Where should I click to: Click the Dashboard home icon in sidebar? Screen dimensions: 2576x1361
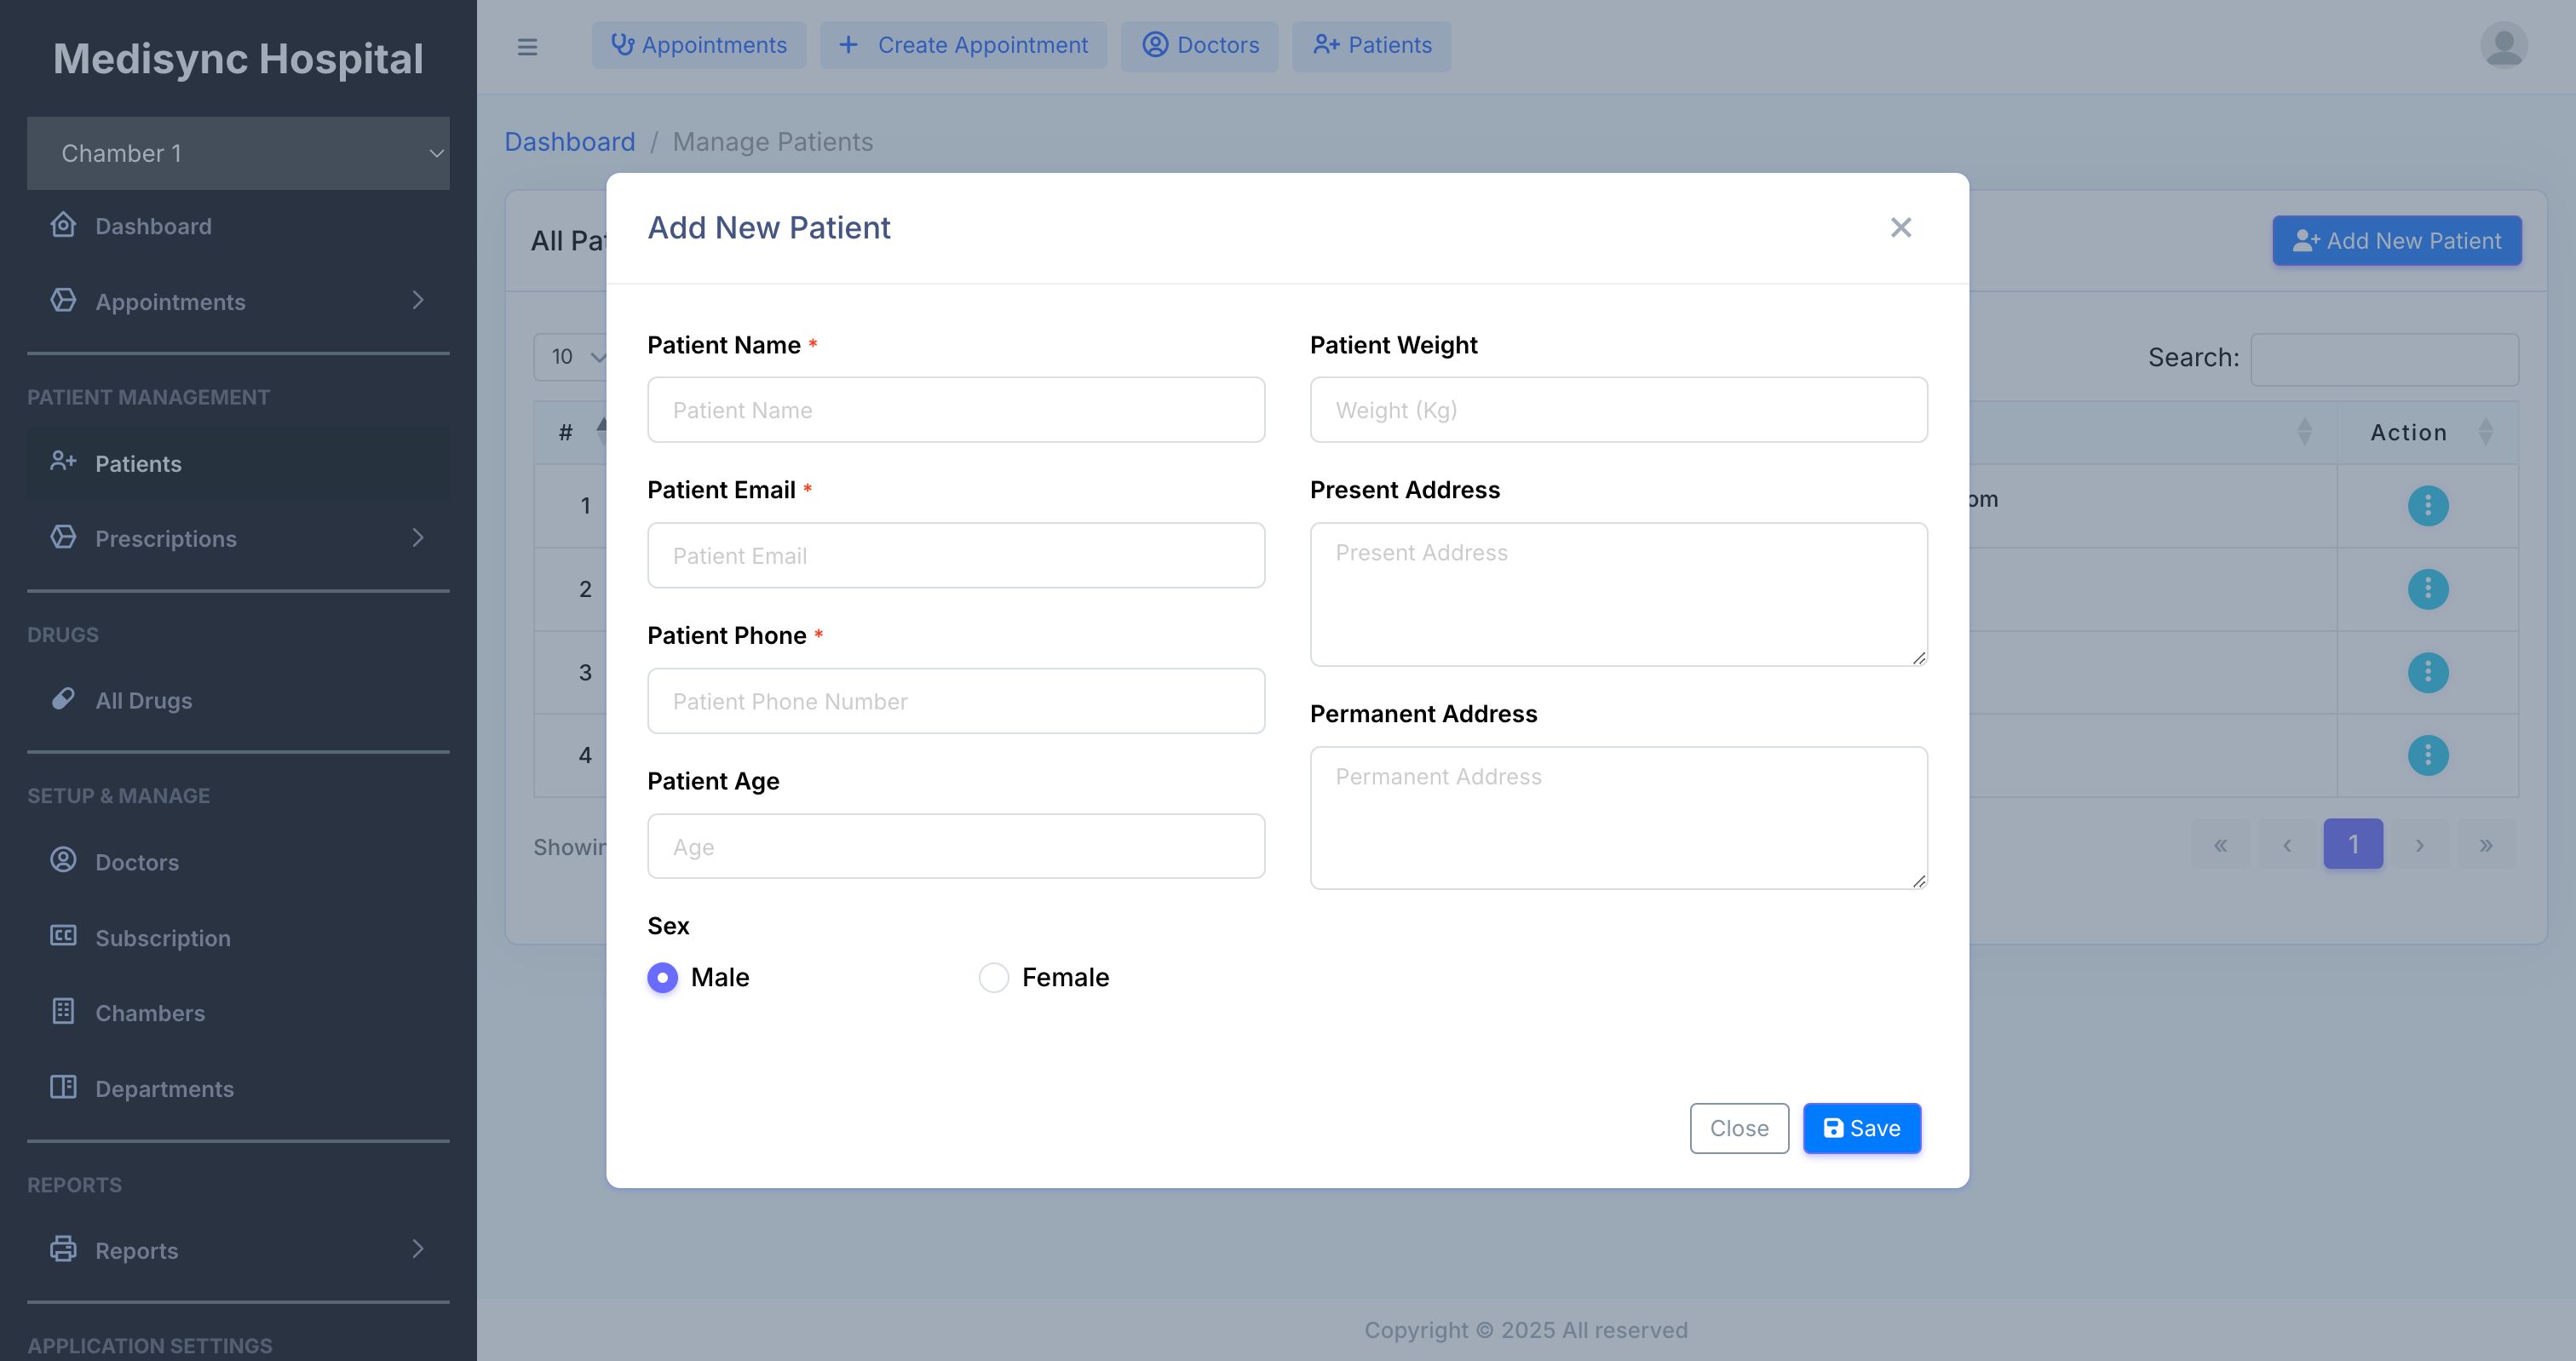pos(63,225)
